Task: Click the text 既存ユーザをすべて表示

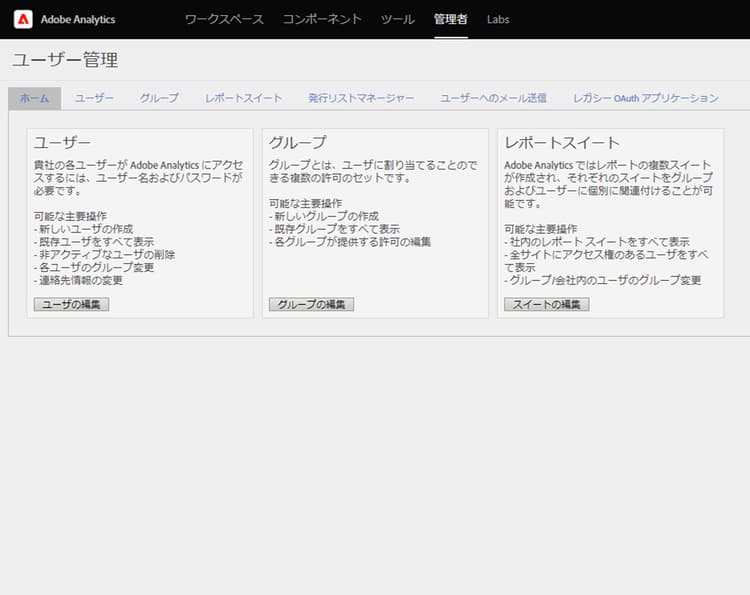Action: (x=97, y=242)
